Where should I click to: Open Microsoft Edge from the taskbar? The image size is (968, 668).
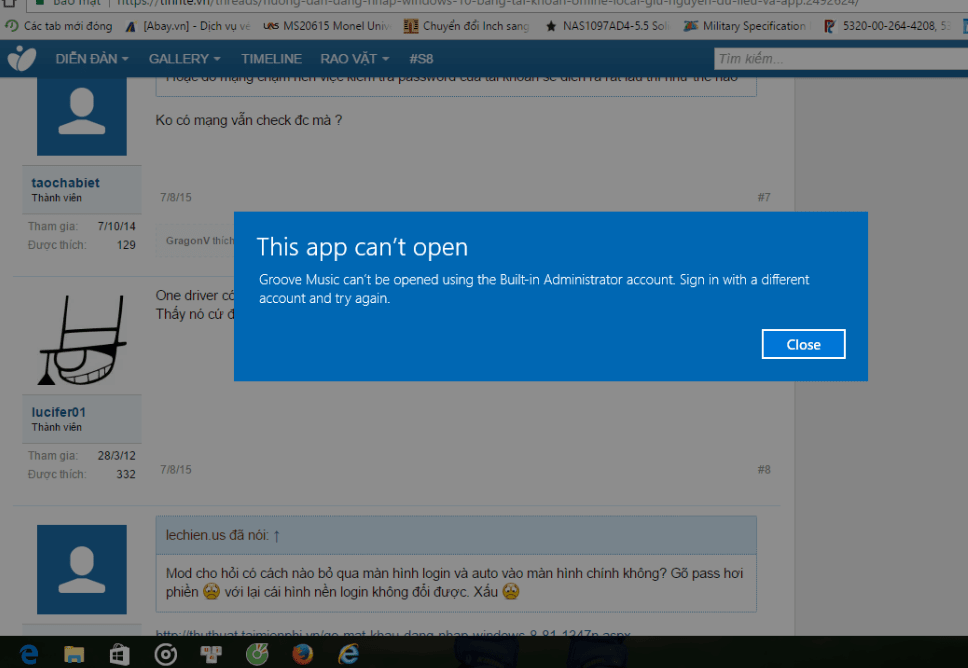point(29,654)
